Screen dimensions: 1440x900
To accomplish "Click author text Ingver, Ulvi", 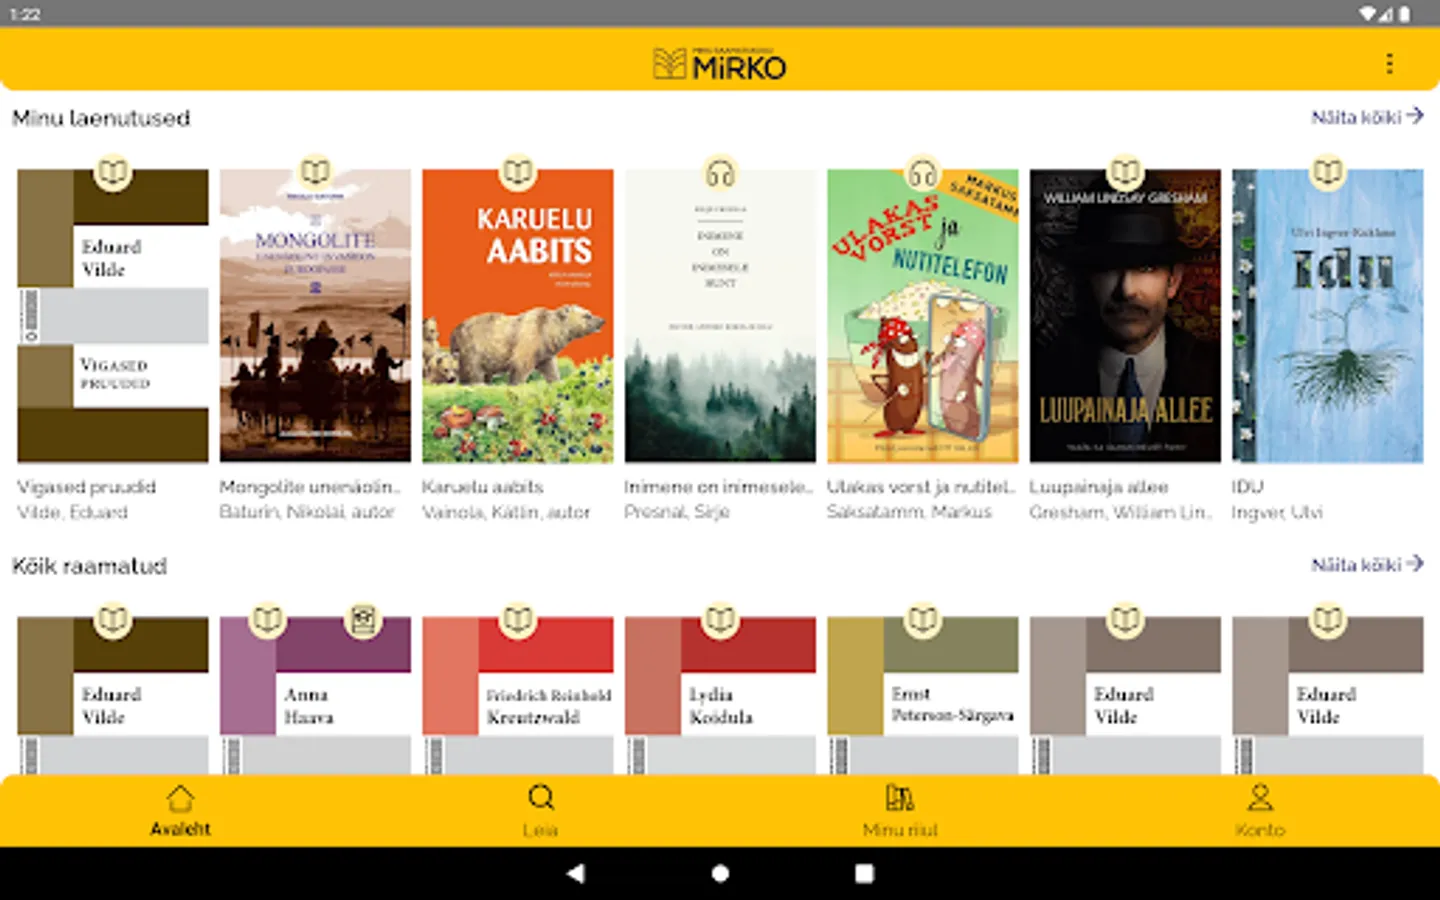I will (1277, 512).
